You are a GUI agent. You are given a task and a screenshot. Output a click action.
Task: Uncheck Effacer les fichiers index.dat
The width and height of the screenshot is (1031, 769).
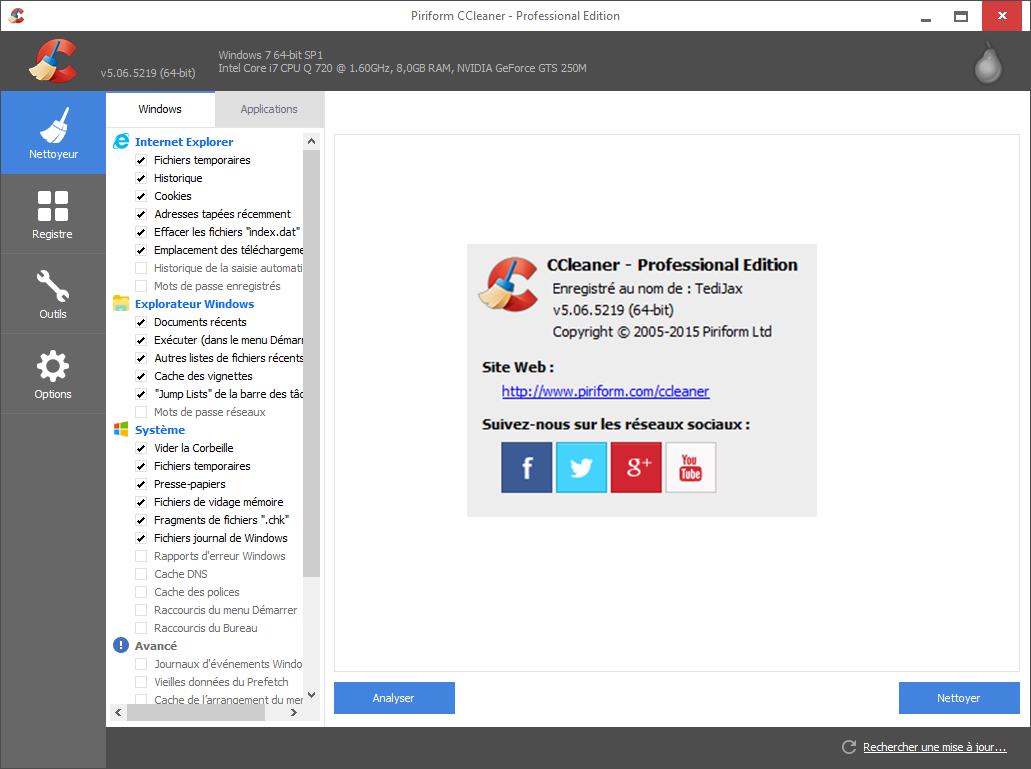141,232
